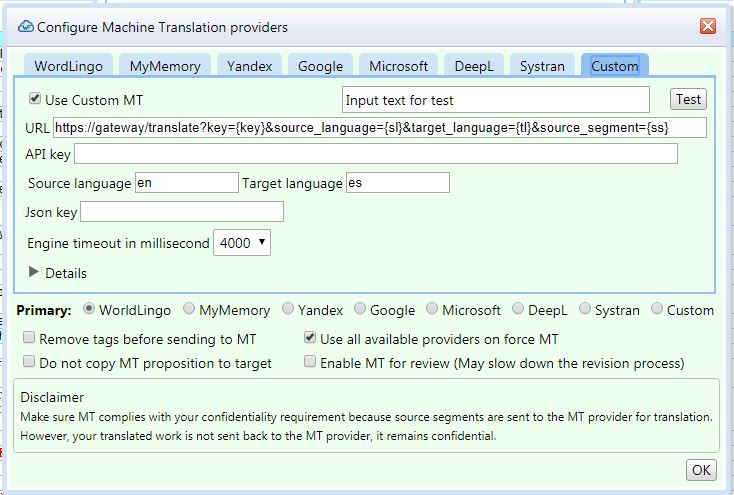The height and width of the screenshot is (495, 734).
Task: Click the OK button
Action: (700, 470)
